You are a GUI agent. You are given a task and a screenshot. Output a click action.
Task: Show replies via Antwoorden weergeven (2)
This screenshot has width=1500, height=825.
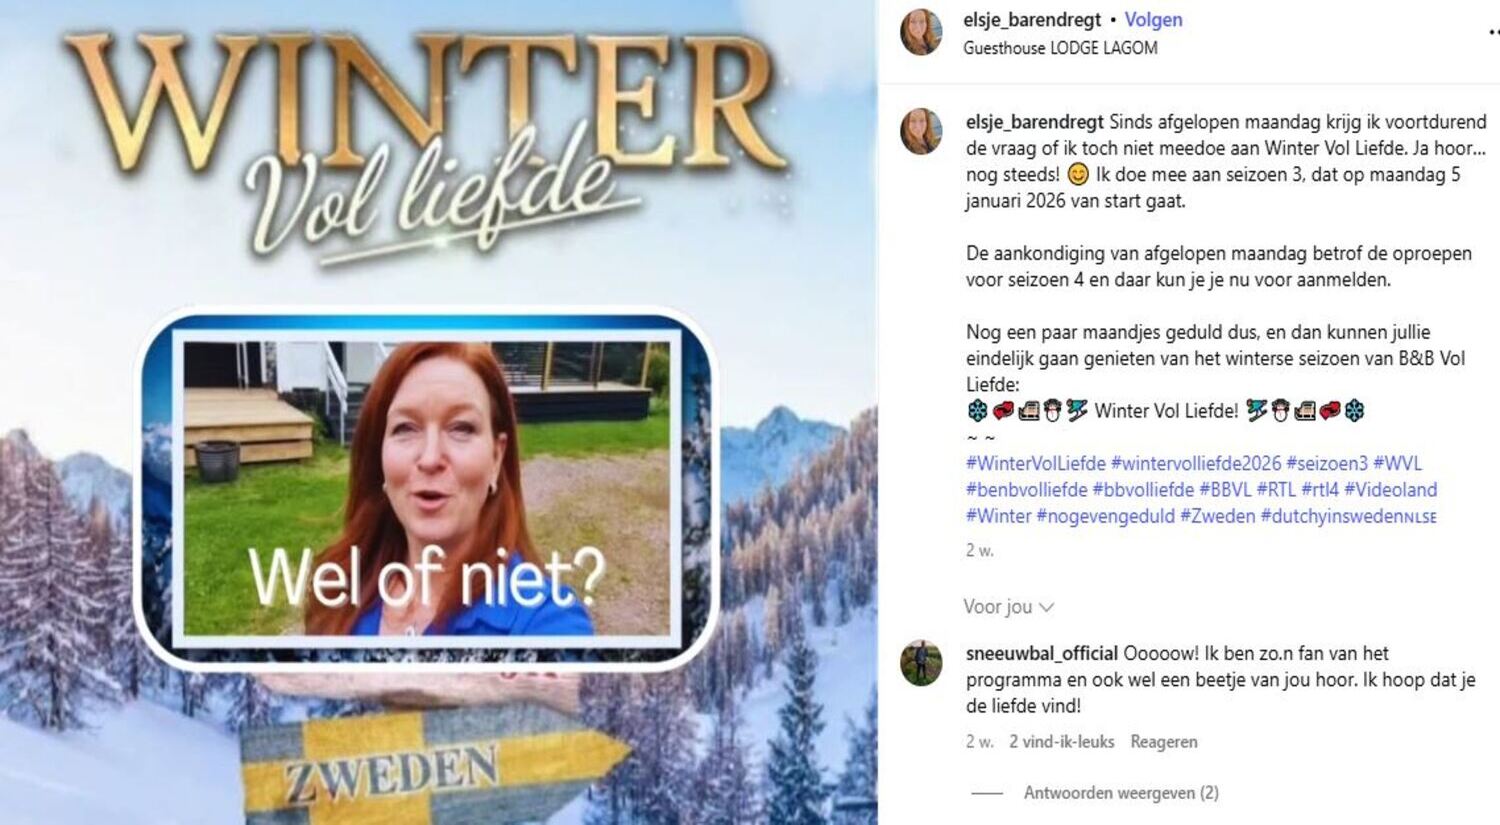1121,793
